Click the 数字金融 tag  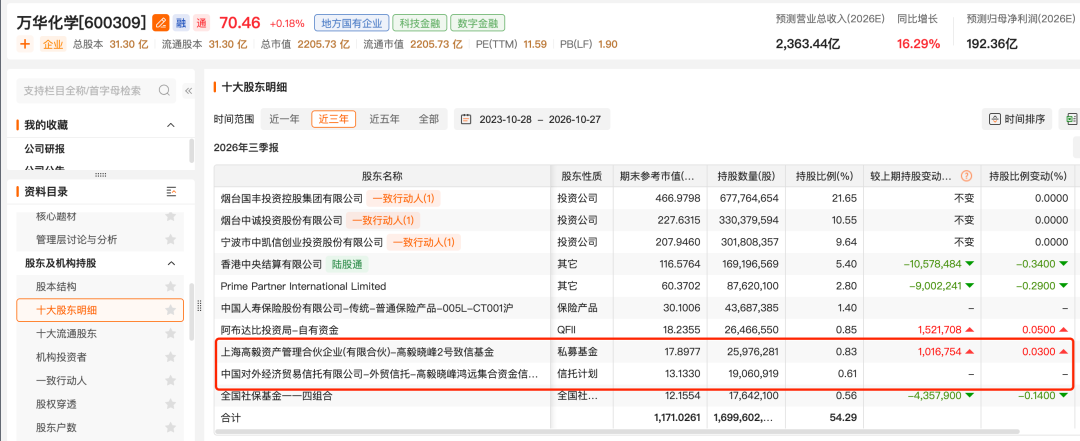[x=478, y=23]
